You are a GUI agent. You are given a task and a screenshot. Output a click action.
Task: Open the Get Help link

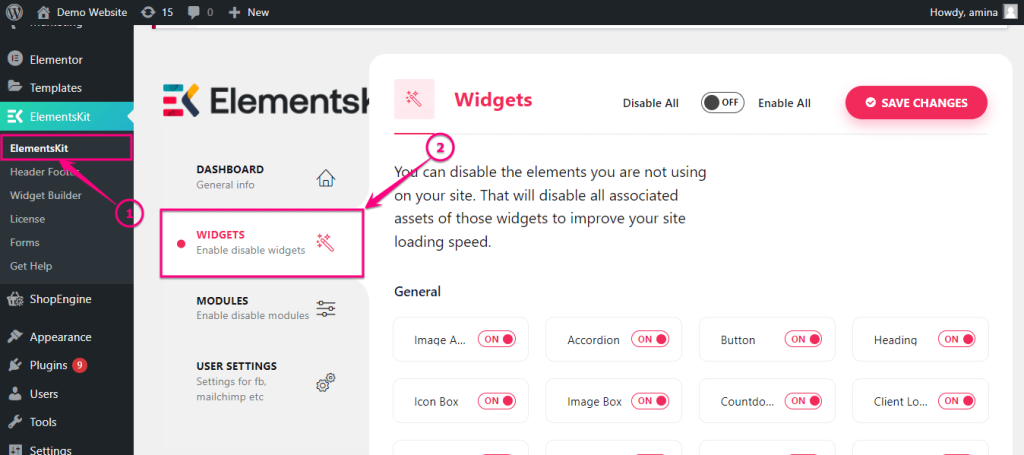coord(31,266)
